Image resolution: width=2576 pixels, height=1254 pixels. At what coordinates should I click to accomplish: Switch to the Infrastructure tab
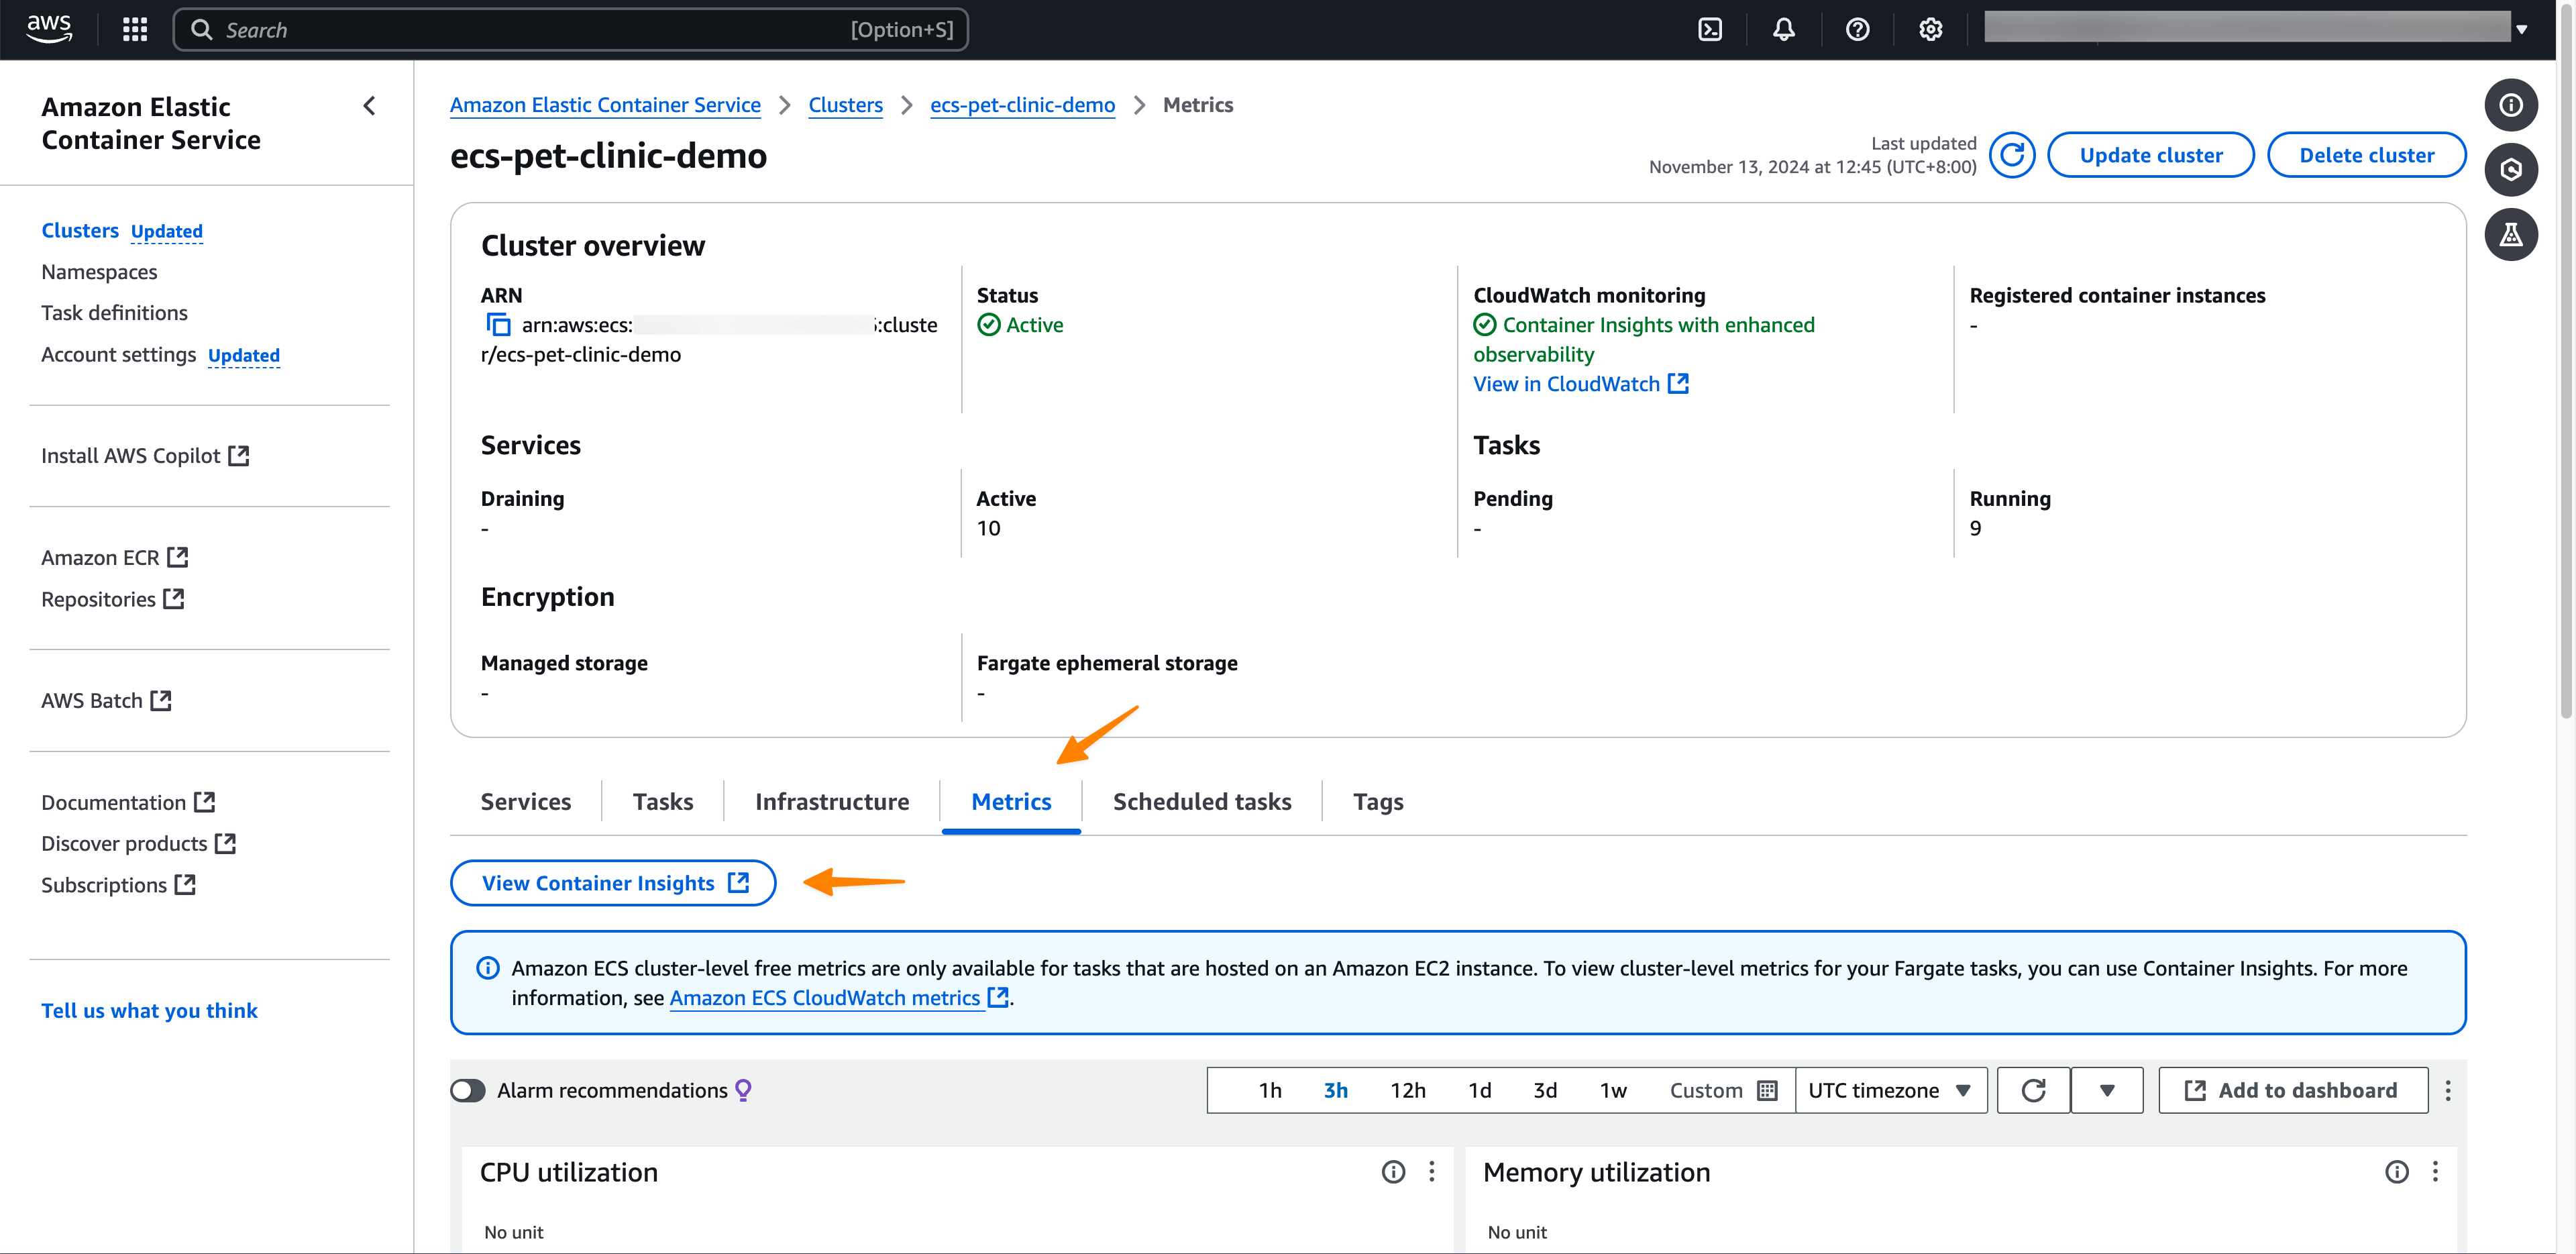[x=831, y=802]
